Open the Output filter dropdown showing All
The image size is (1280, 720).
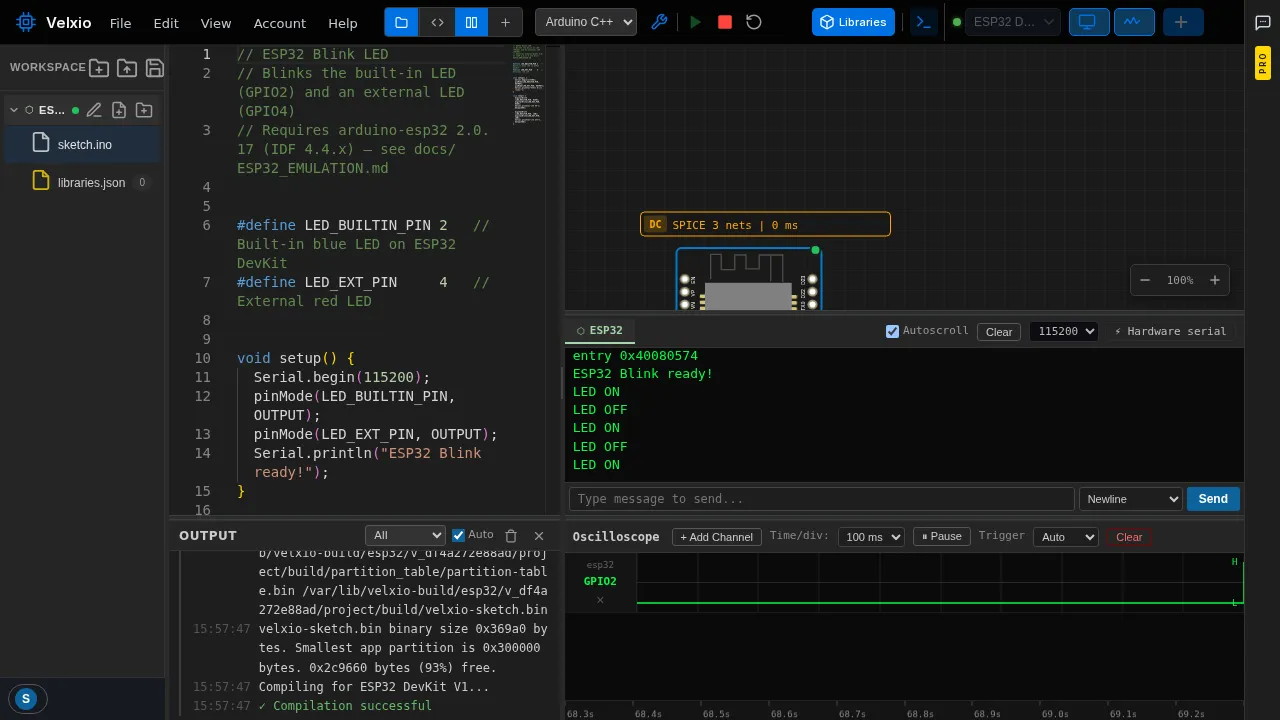(x=405, y=535)
